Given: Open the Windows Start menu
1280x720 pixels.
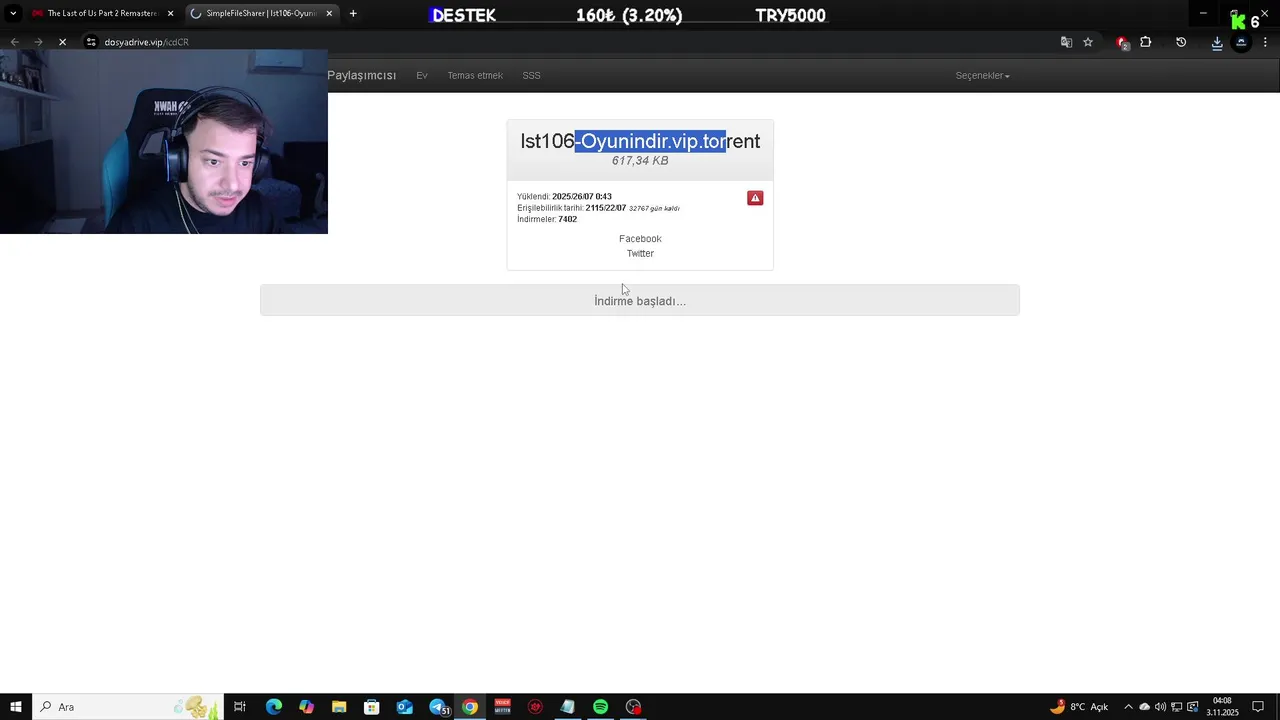Looking at the screenshot, I should [x=16, y=707].
